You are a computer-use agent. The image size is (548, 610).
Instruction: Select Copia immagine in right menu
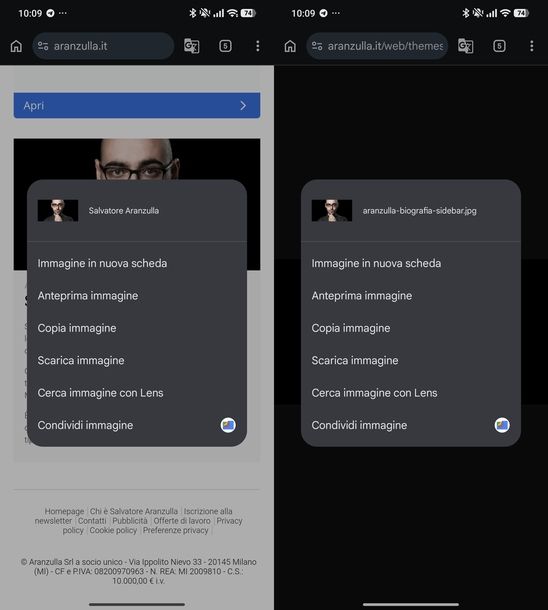pyautogui.click(x=411, y=328)
